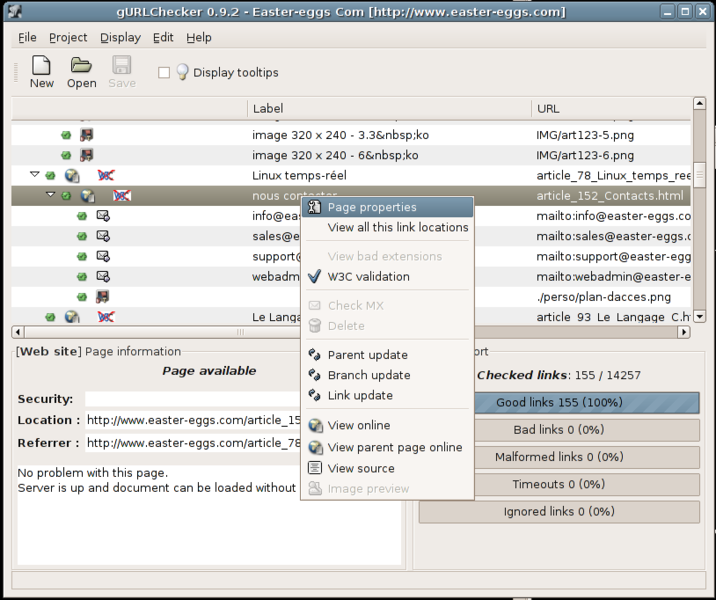This screenshot has width=716, height=600.
Task: Click the globe page icon on Linux temps-réel row
Action: click(x=72, y=175)
